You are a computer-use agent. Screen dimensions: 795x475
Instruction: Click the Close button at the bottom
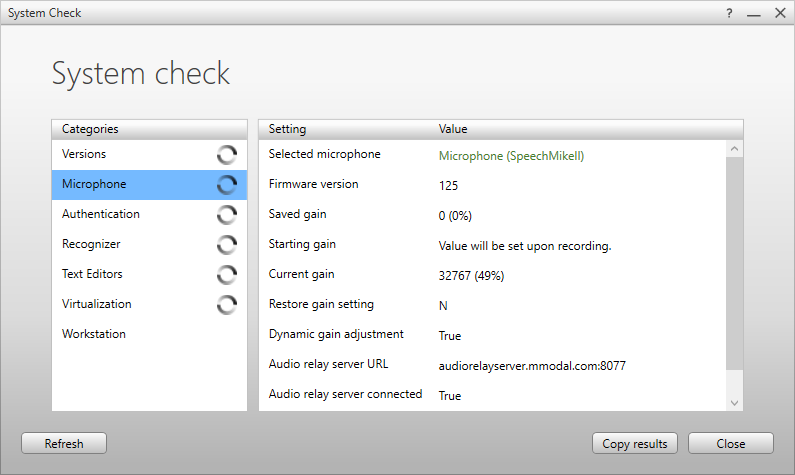pos(730,443)
